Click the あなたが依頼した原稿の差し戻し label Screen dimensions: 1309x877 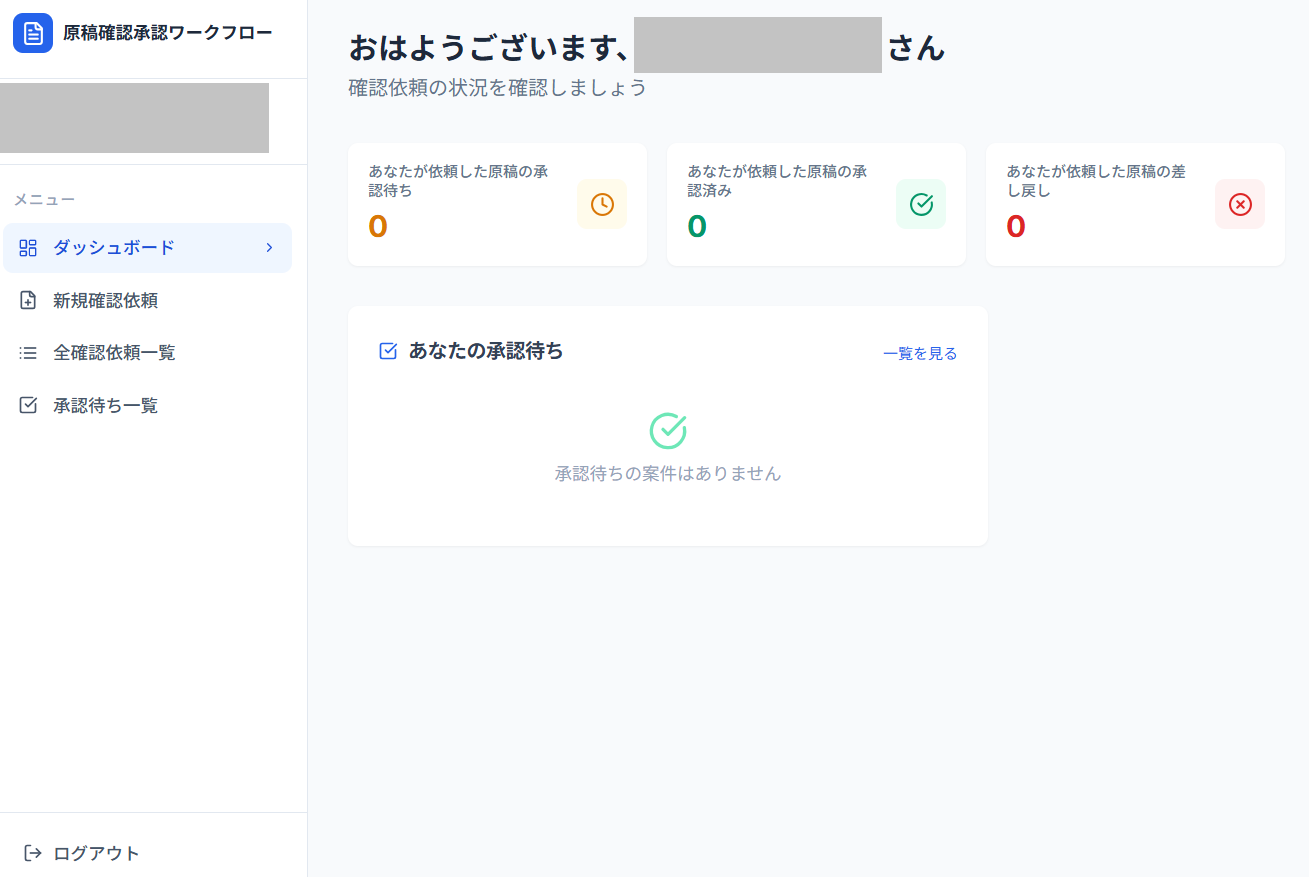pos(1097,181)
